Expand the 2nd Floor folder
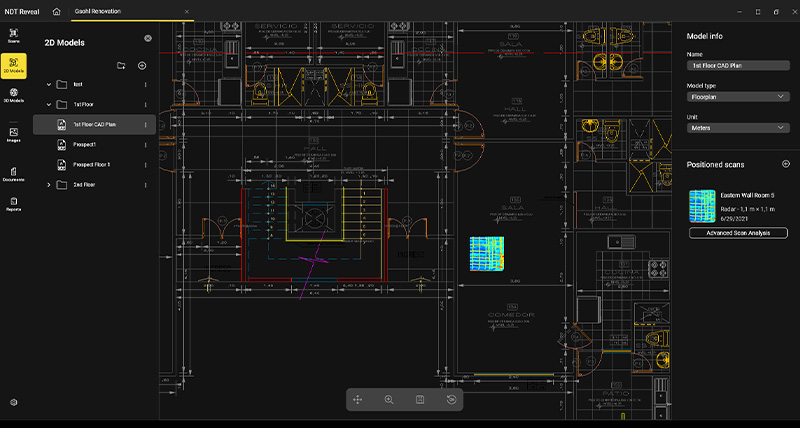The height and width of the screenshot is (428, 800). 49,185
